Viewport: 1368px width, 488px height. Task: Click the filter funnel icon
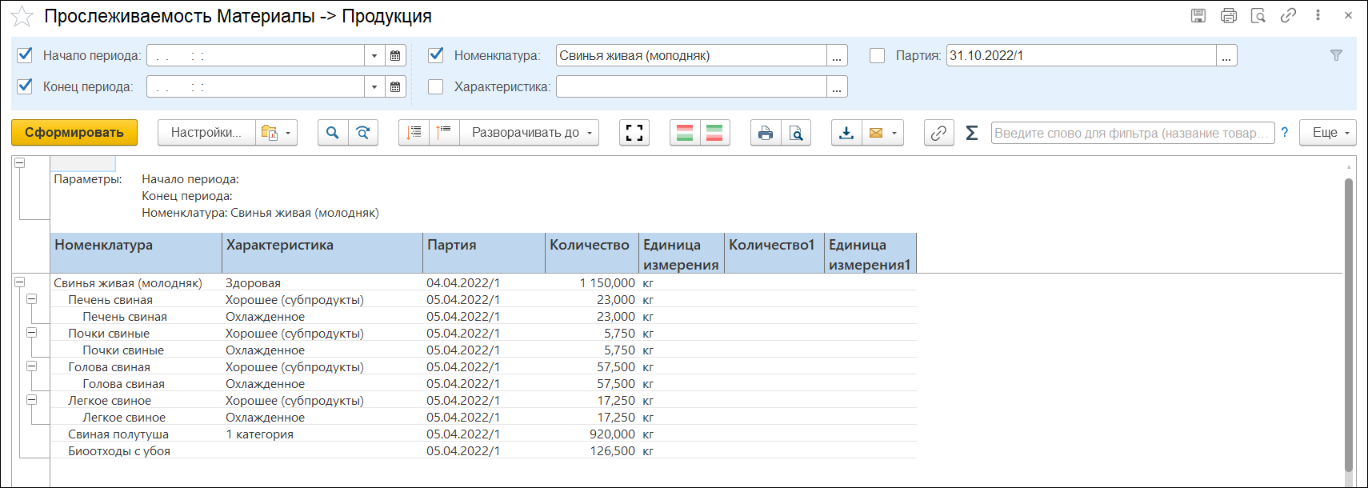1336,56
